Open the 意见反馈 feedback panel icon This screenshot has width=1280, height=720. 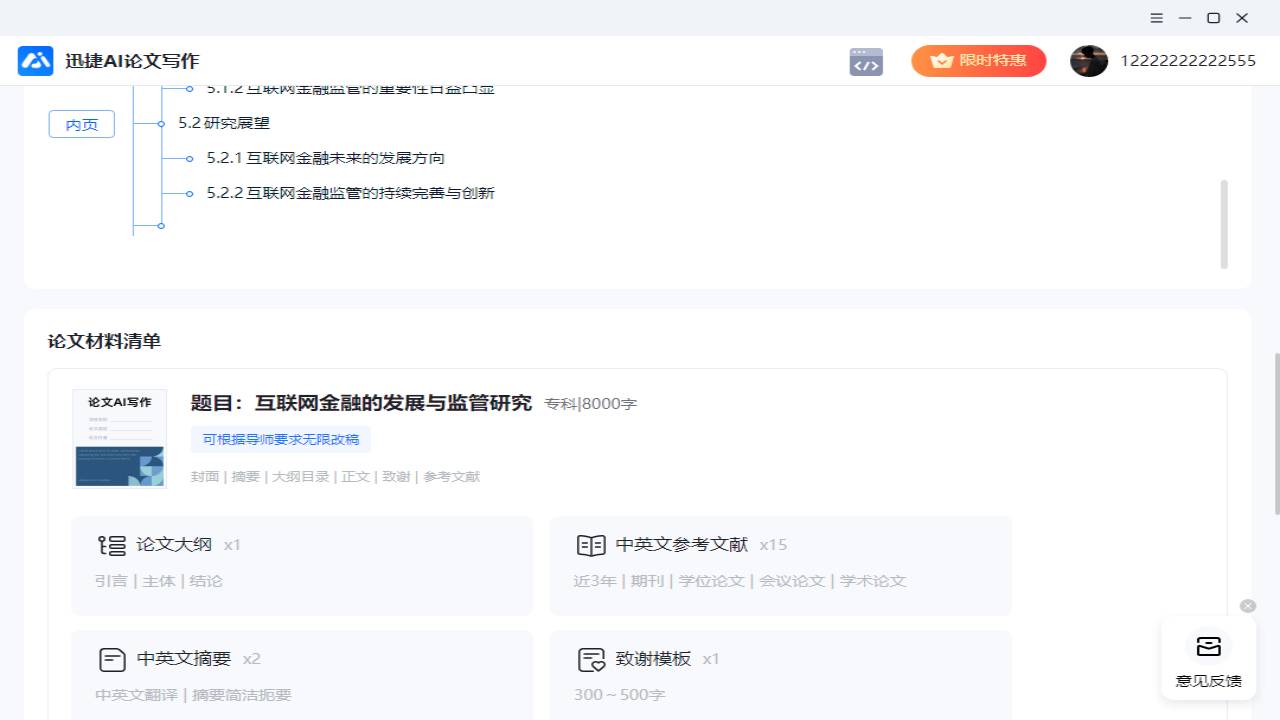[1208, 646]
